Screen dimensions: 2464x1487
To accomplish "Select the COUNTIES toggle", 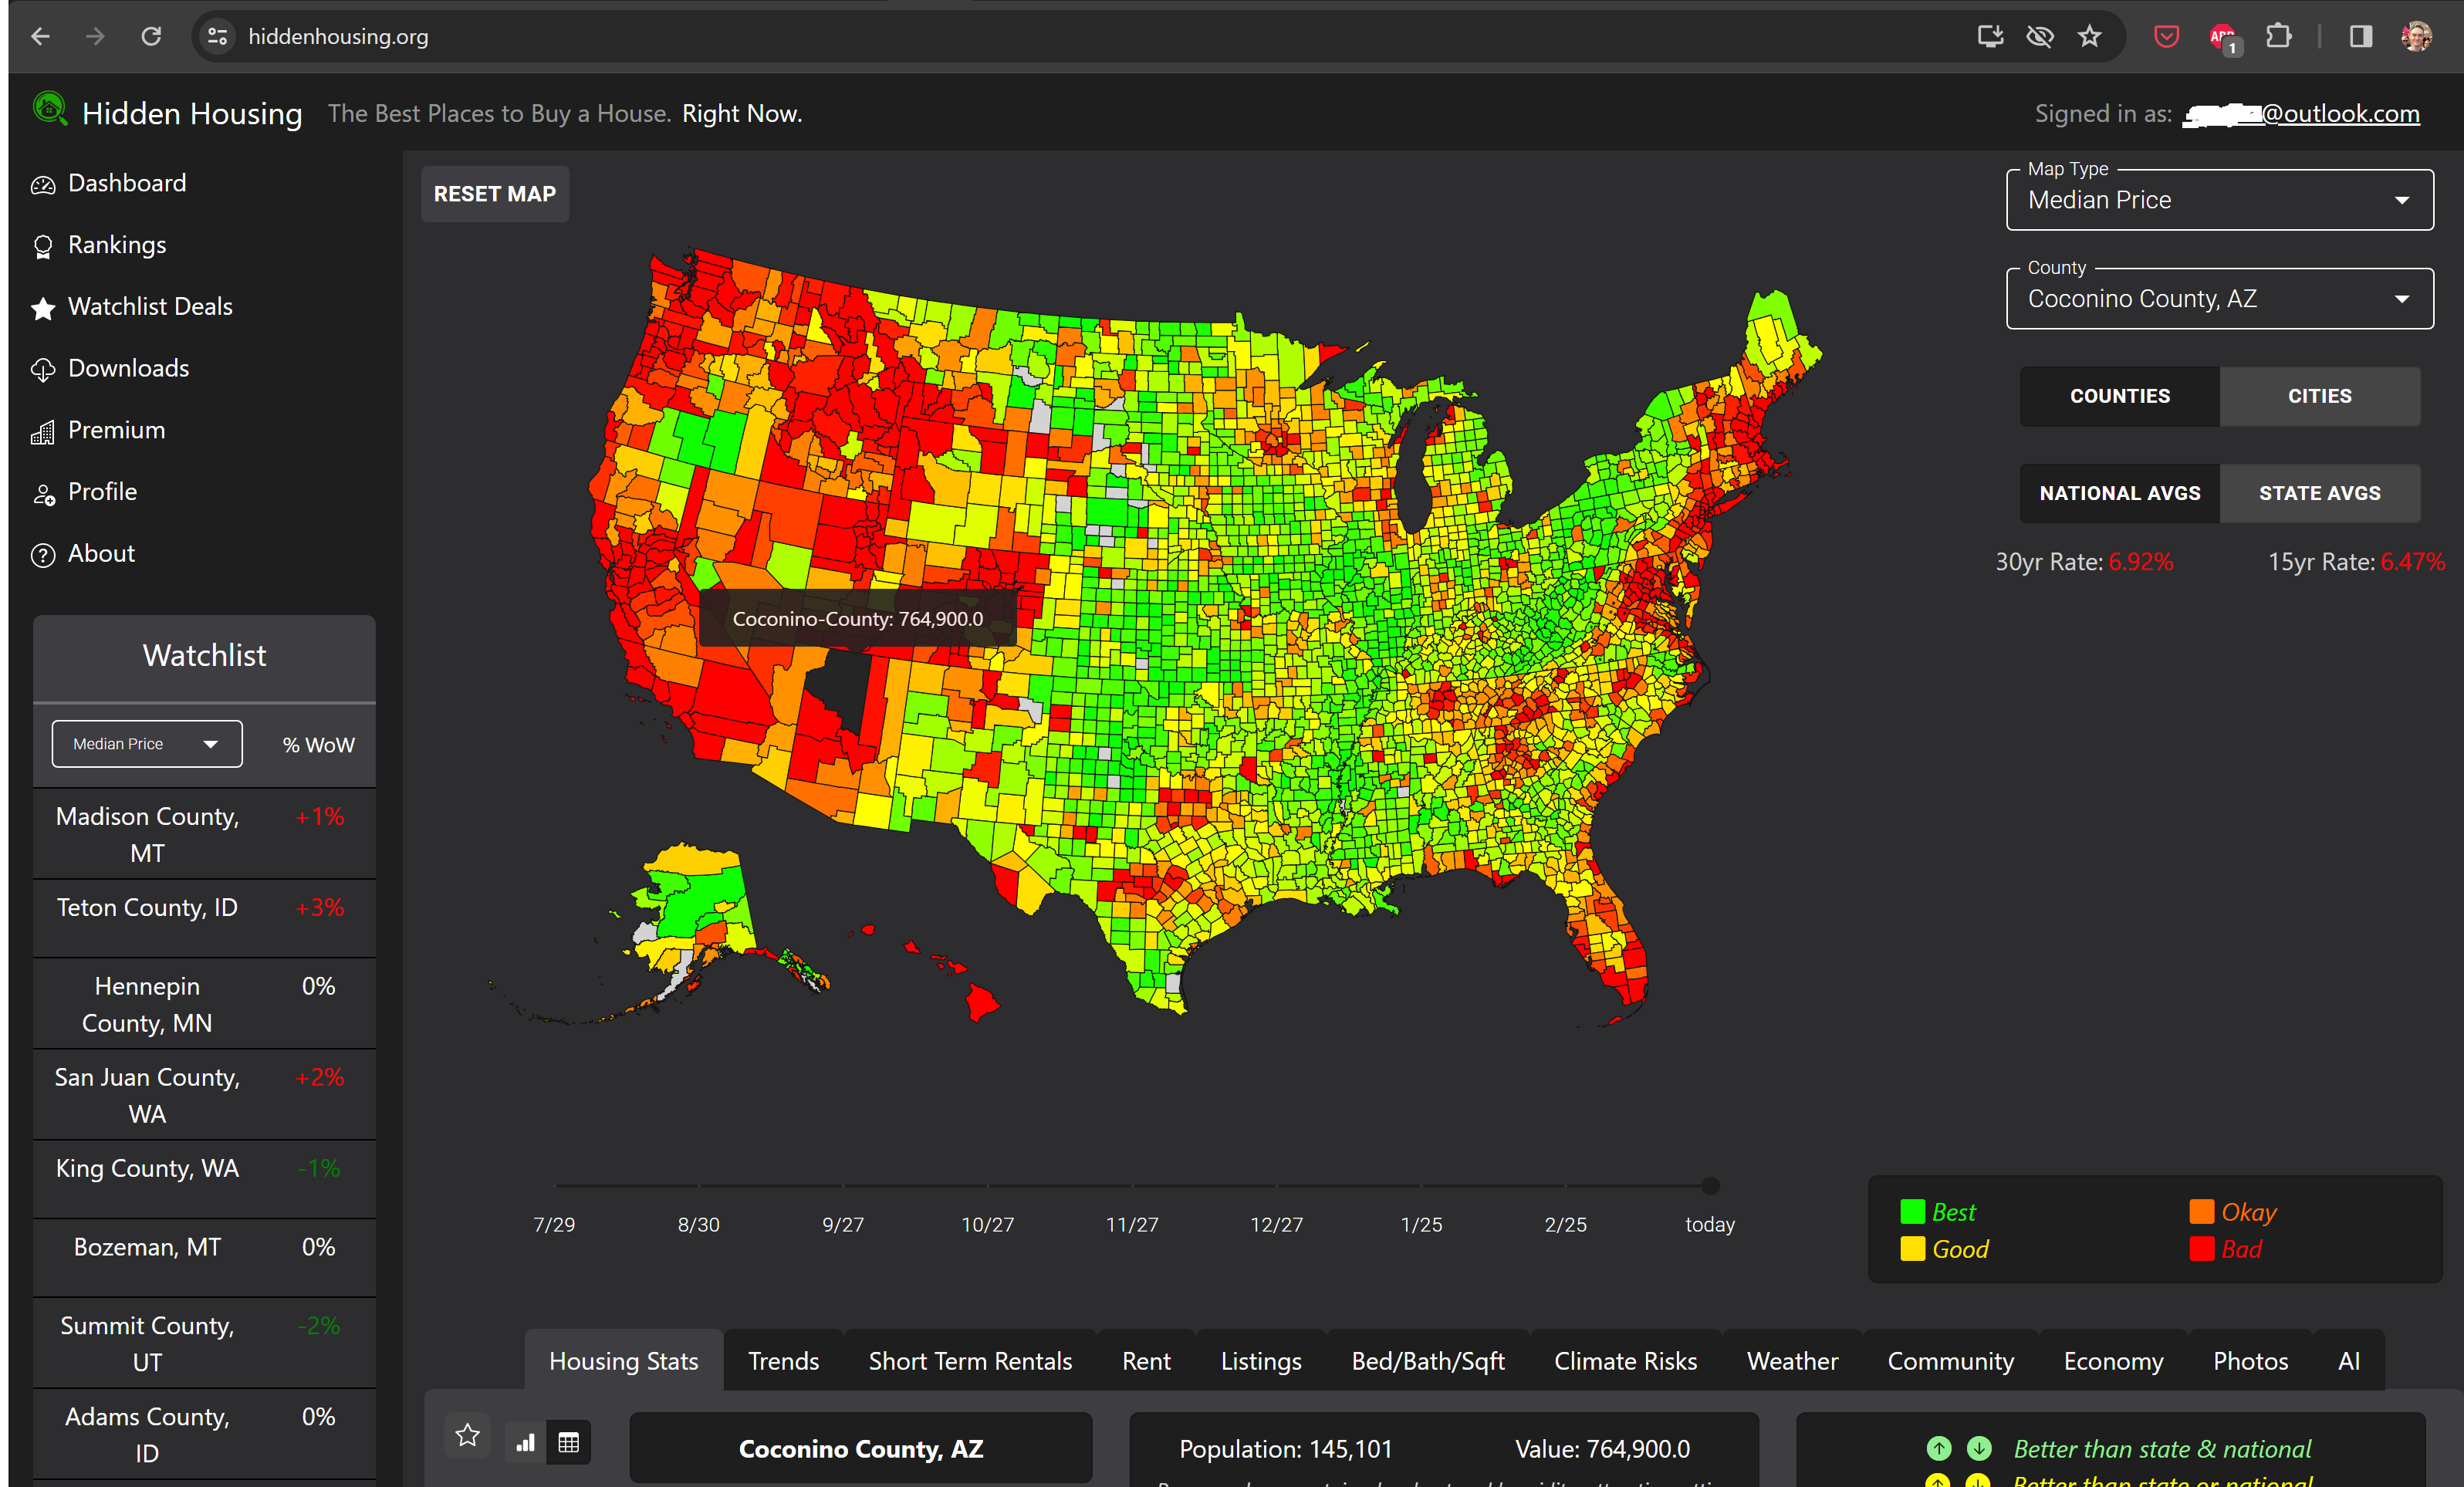I will (x=2120, y=396).
